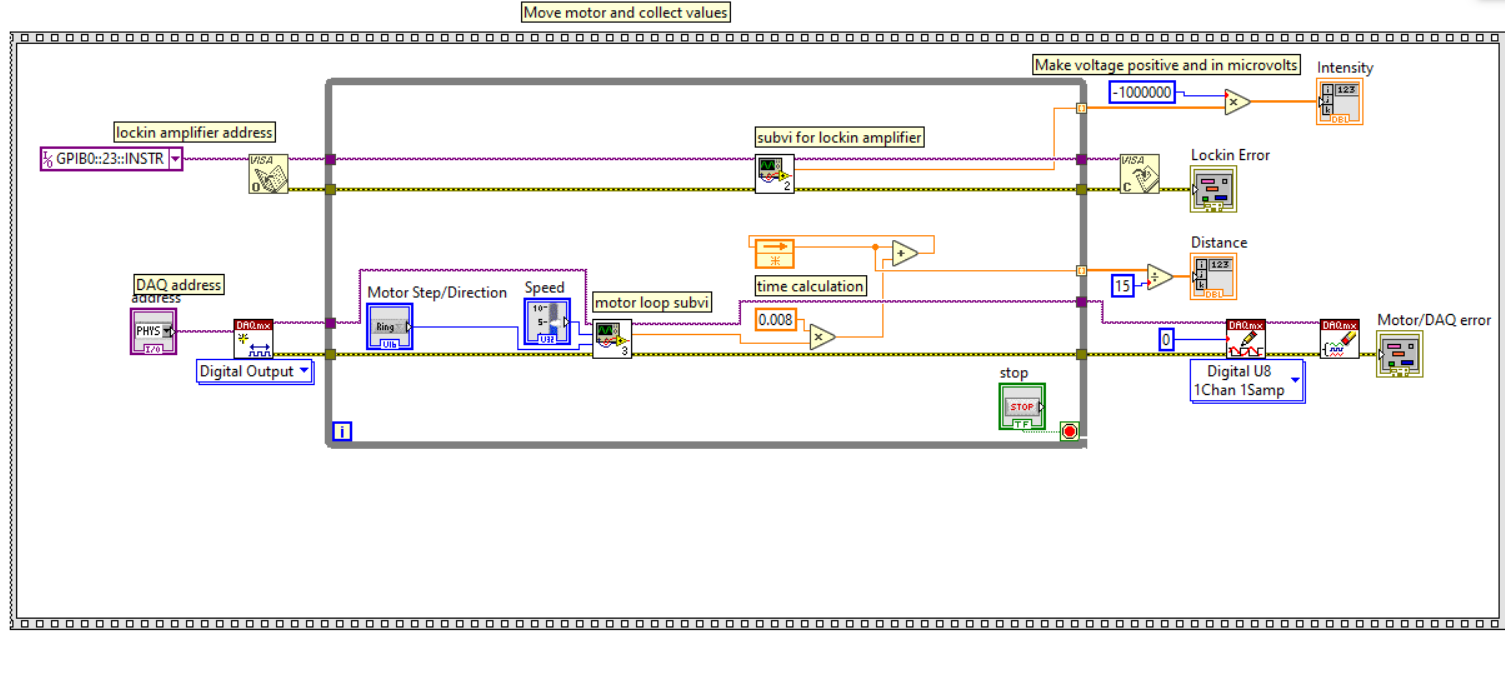Click the VISA Close node icon

tap(1140, 174)
